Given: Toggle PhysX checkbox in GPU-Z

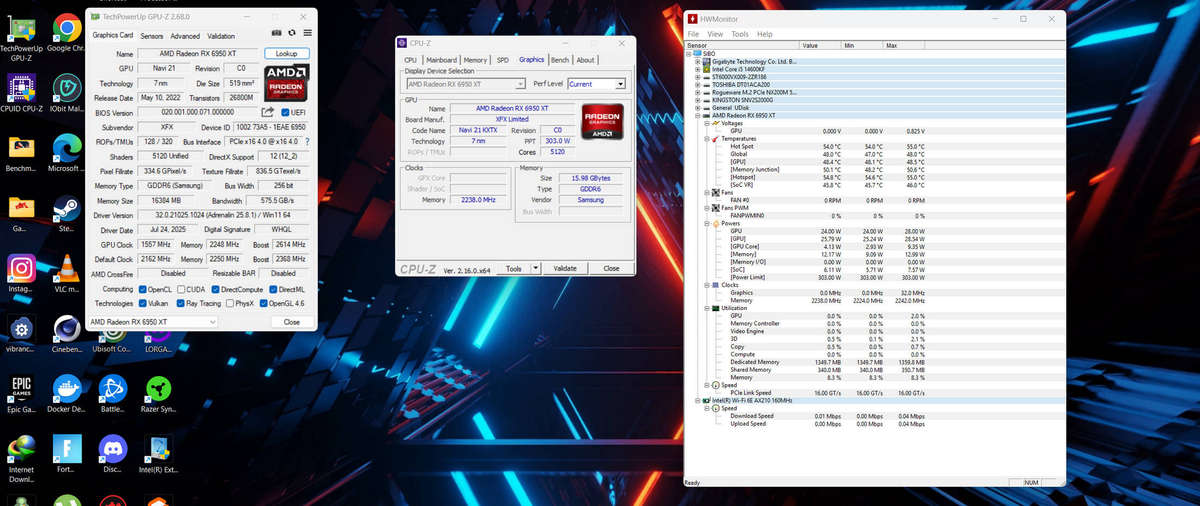Looking at the screenshot, I should point(229,303).
